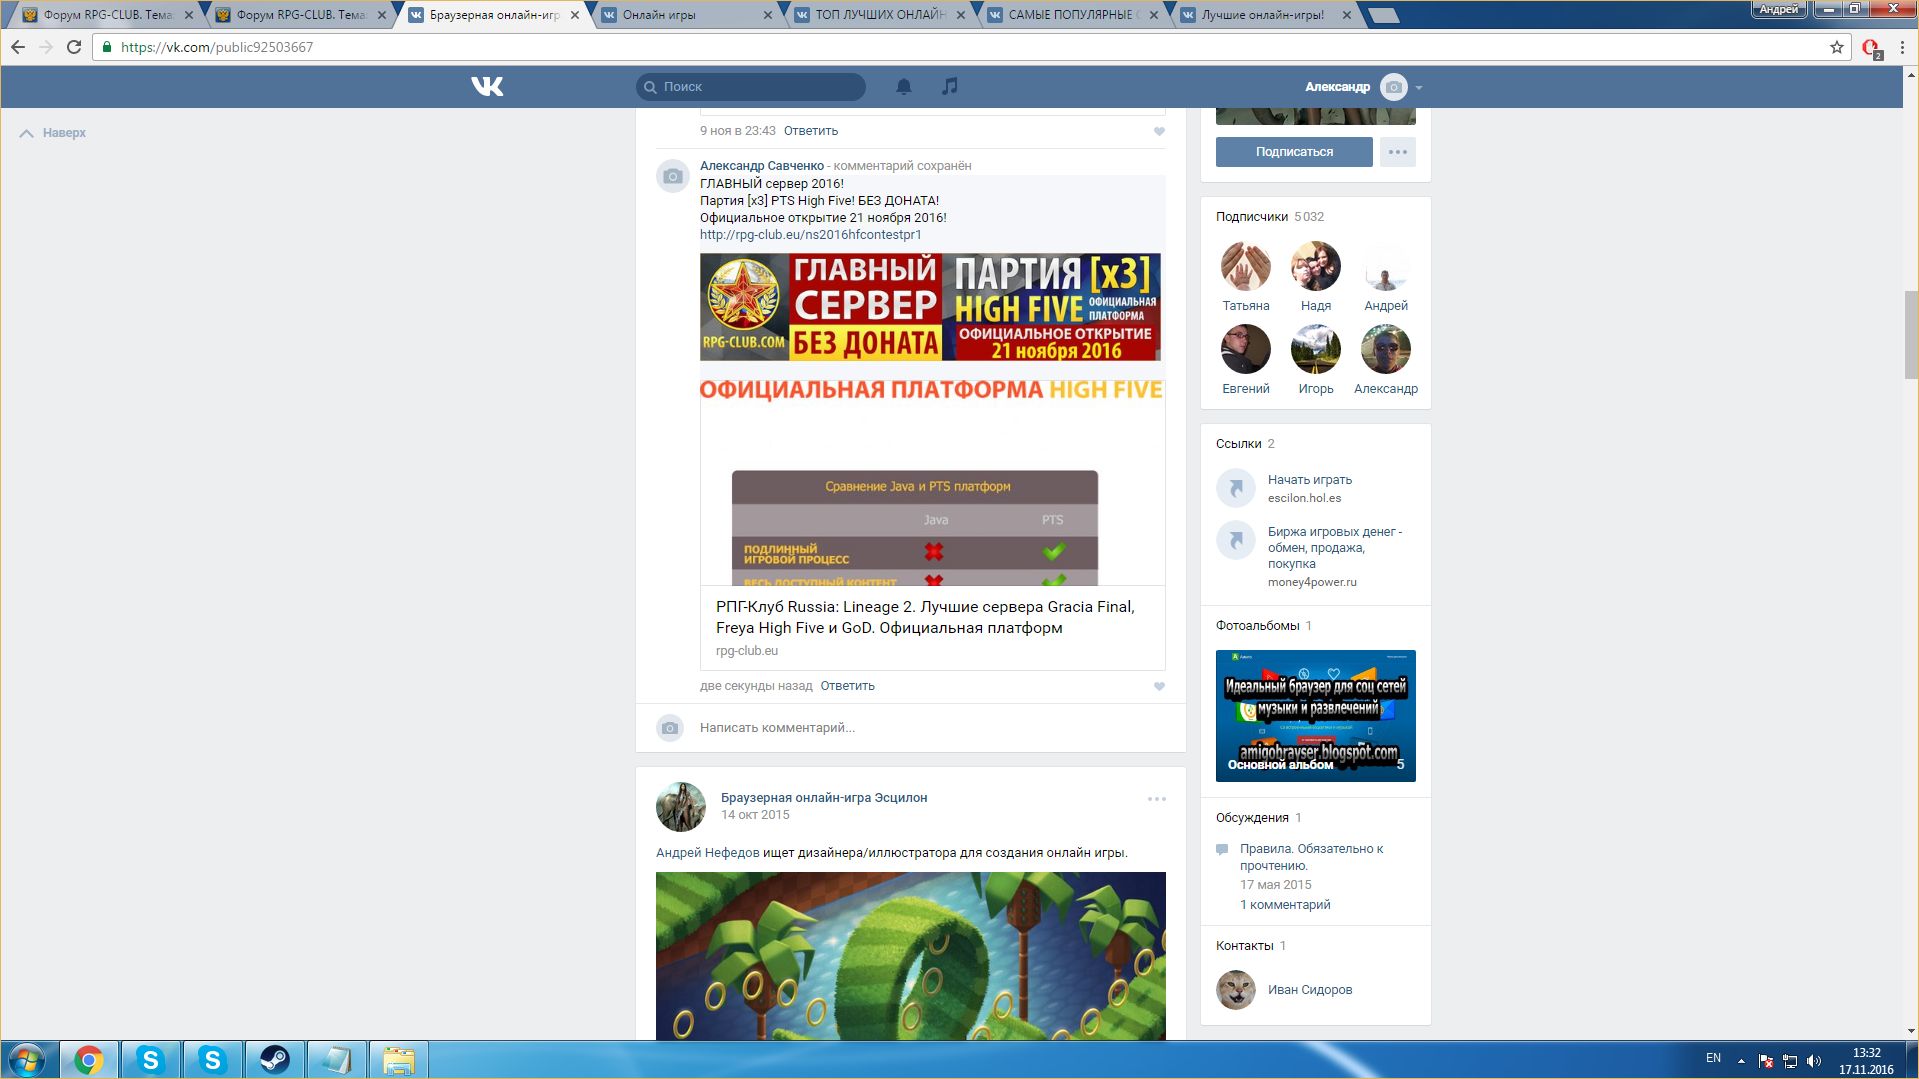Image resolution: width=1919 pixels, height=1079 pixels.
Task: Switch to the first Форум RPG-CLUB tab
Action: (107, 15)
